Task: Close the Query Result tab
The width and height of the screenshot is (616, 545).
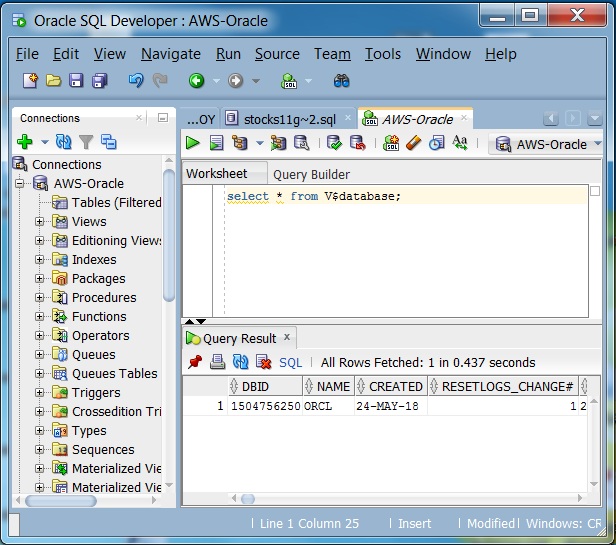Action: point(287,337)
